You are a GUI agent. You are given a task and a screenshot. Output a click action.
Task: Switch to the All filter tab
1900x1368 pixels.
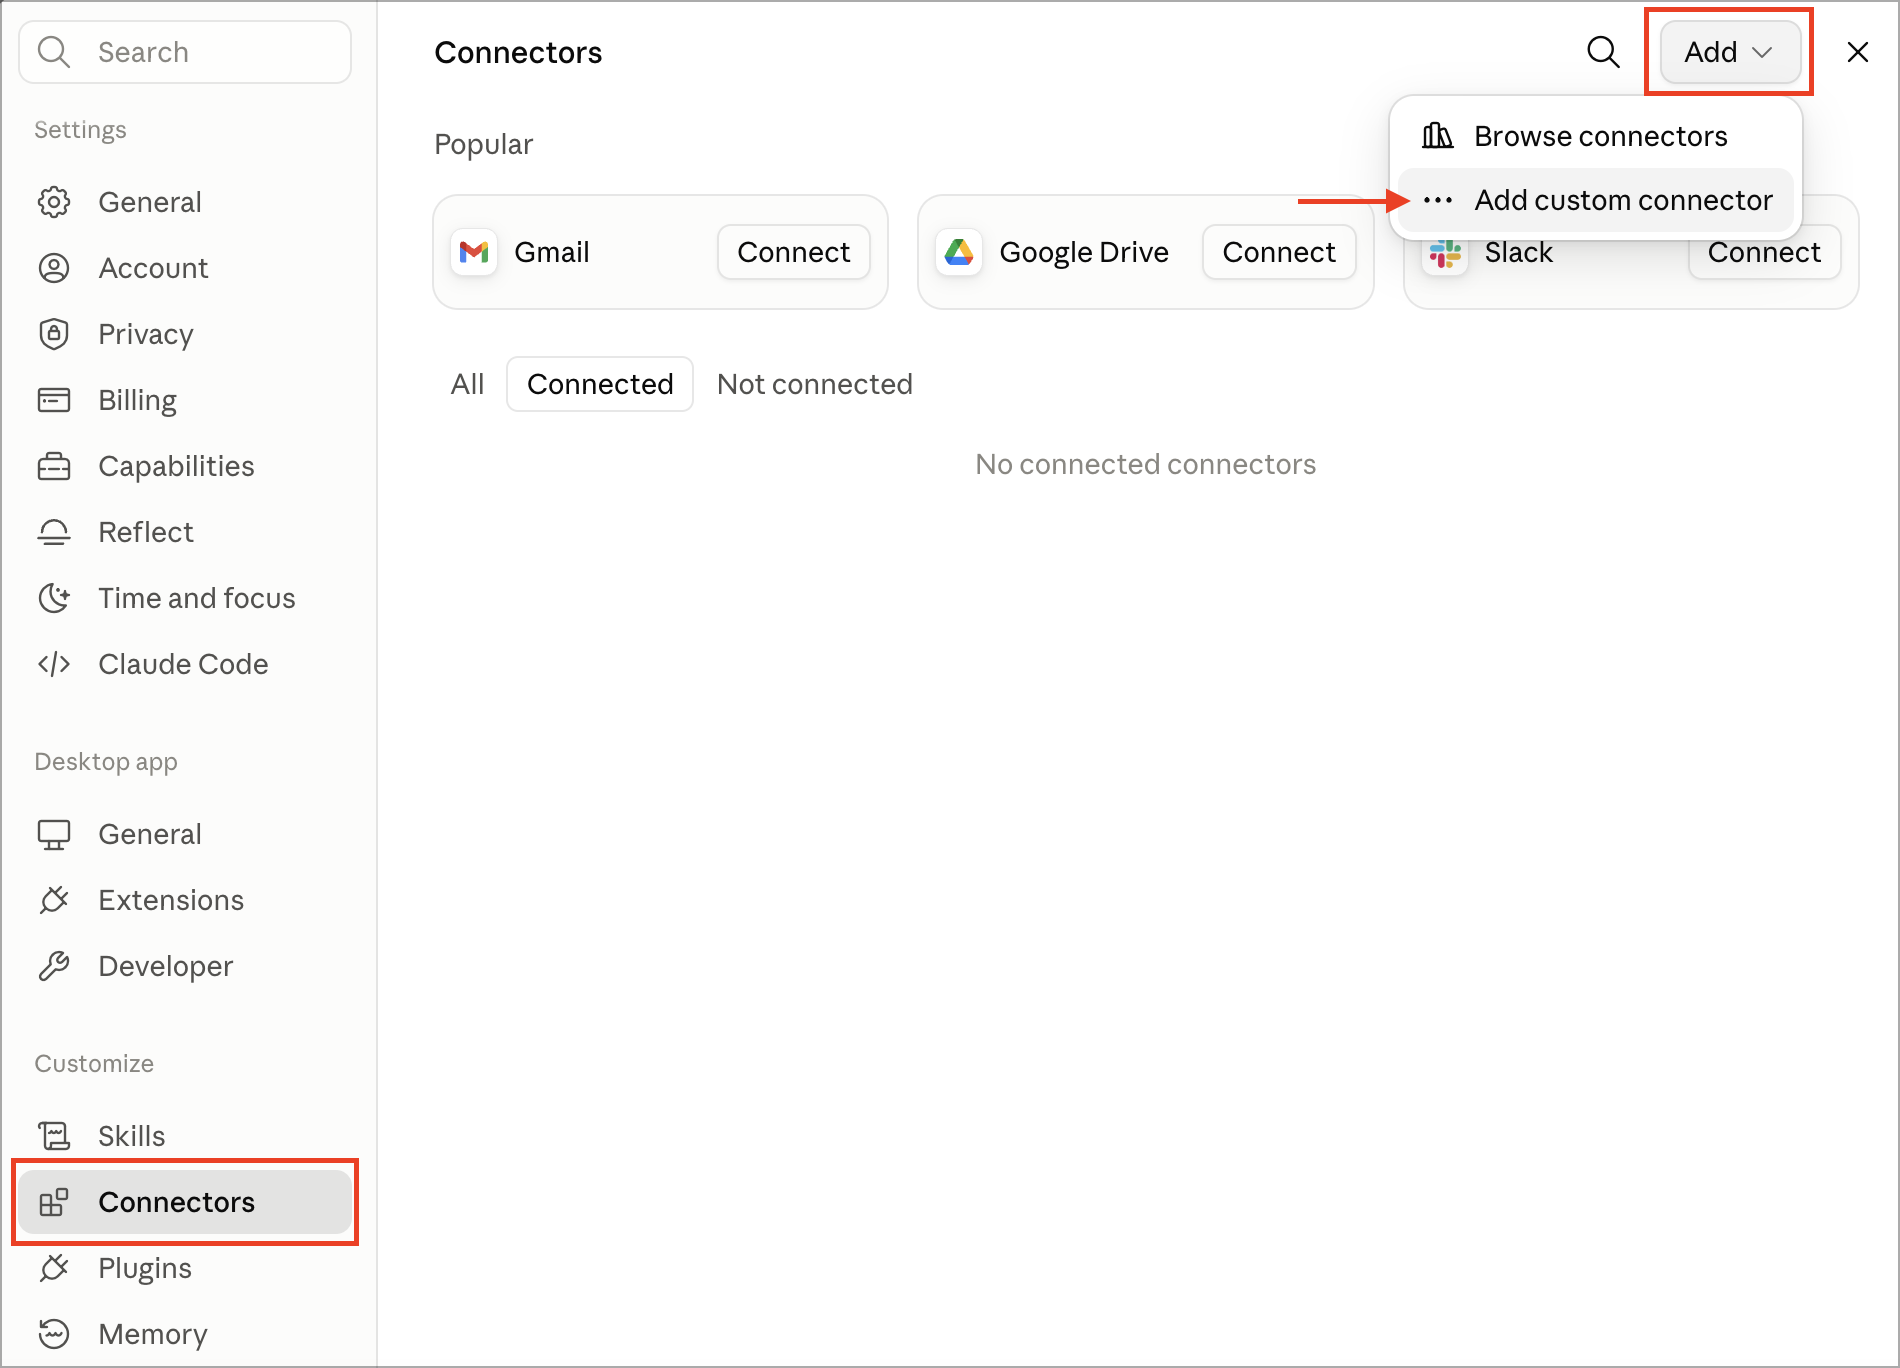click(467, 384)
